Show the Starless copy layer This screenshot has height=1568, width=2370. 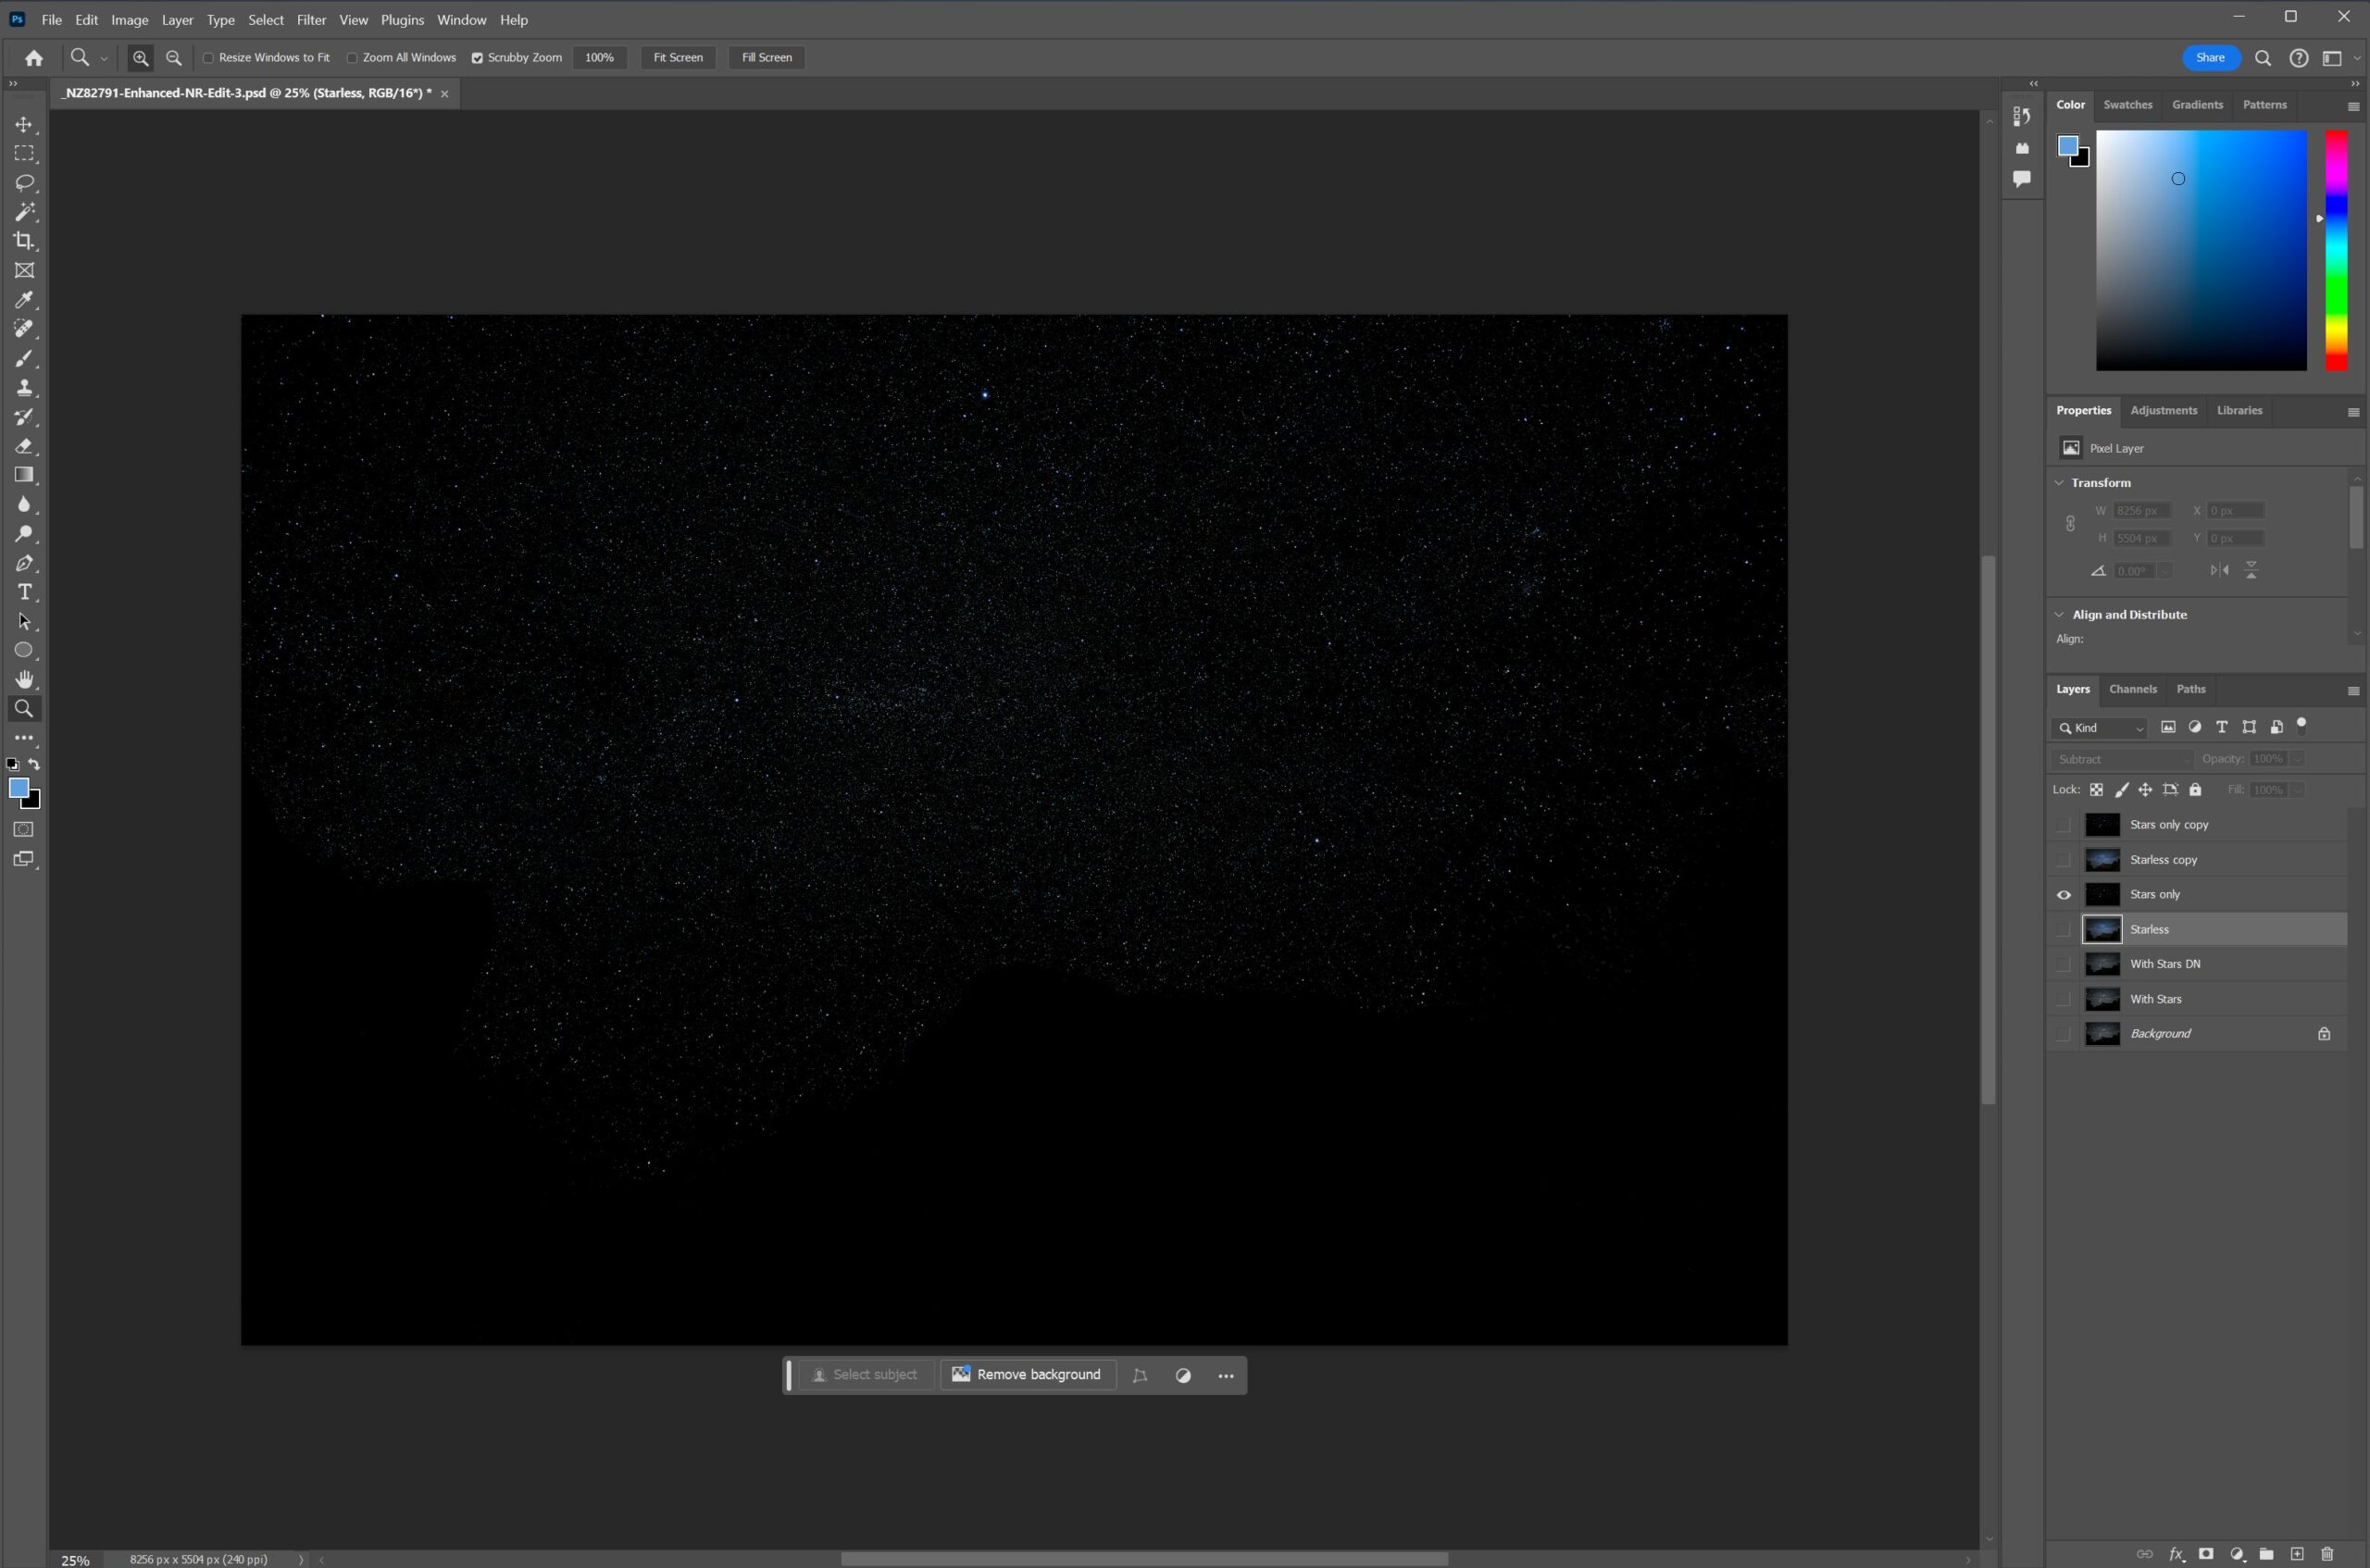(x=2063, y=860)
